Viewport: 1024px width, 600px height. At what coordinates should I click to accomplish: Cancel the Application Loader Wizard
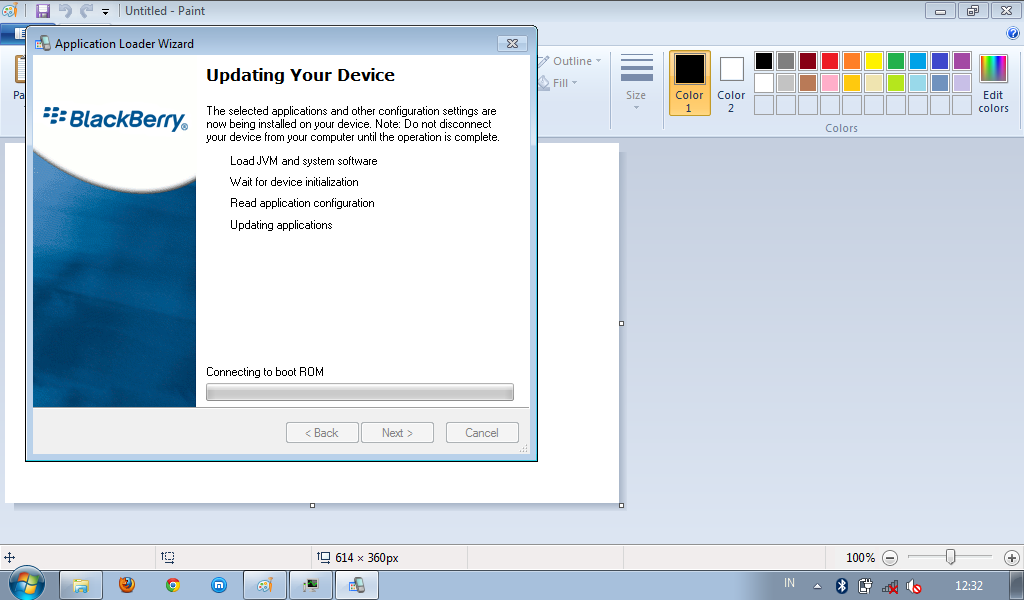click(482, 433)
